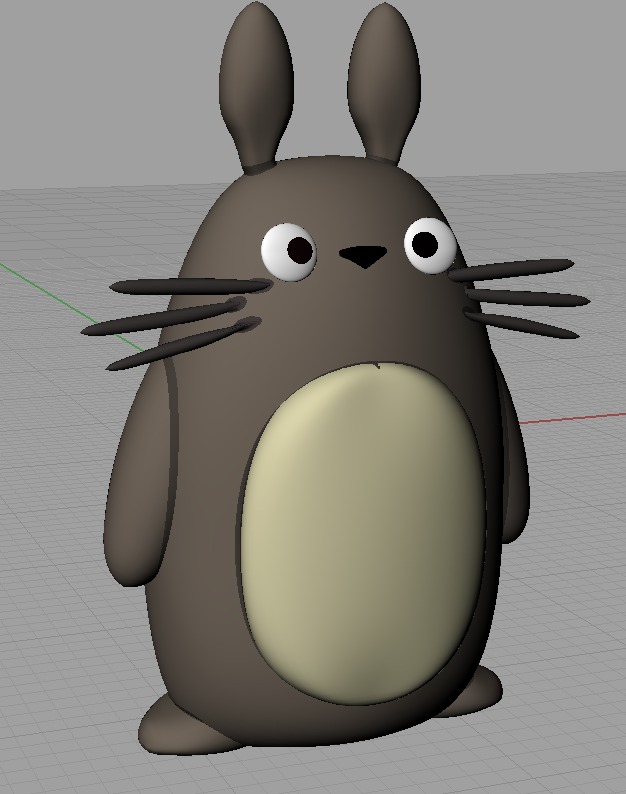Pick the bottom whisker on the left side

click(x=178, y=346)
